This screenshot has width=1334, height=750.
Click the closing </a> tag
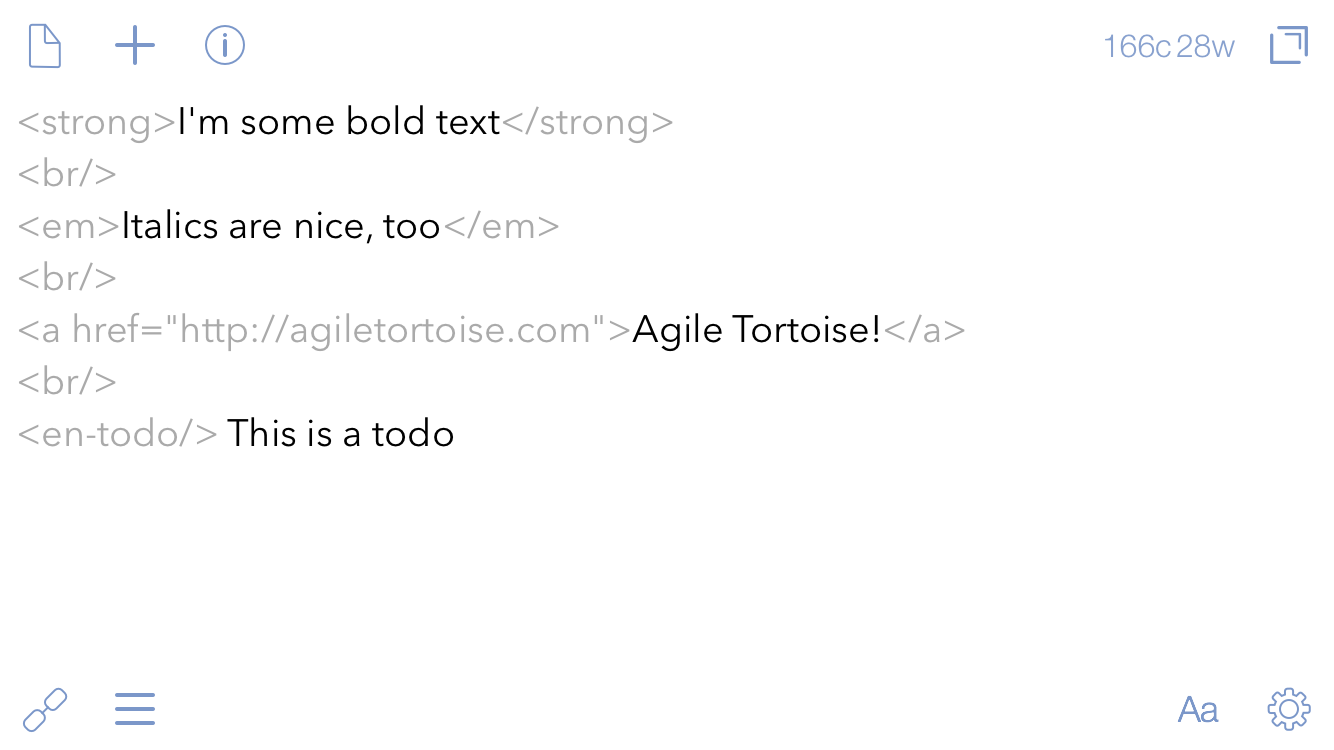click(x=925, y=330)
